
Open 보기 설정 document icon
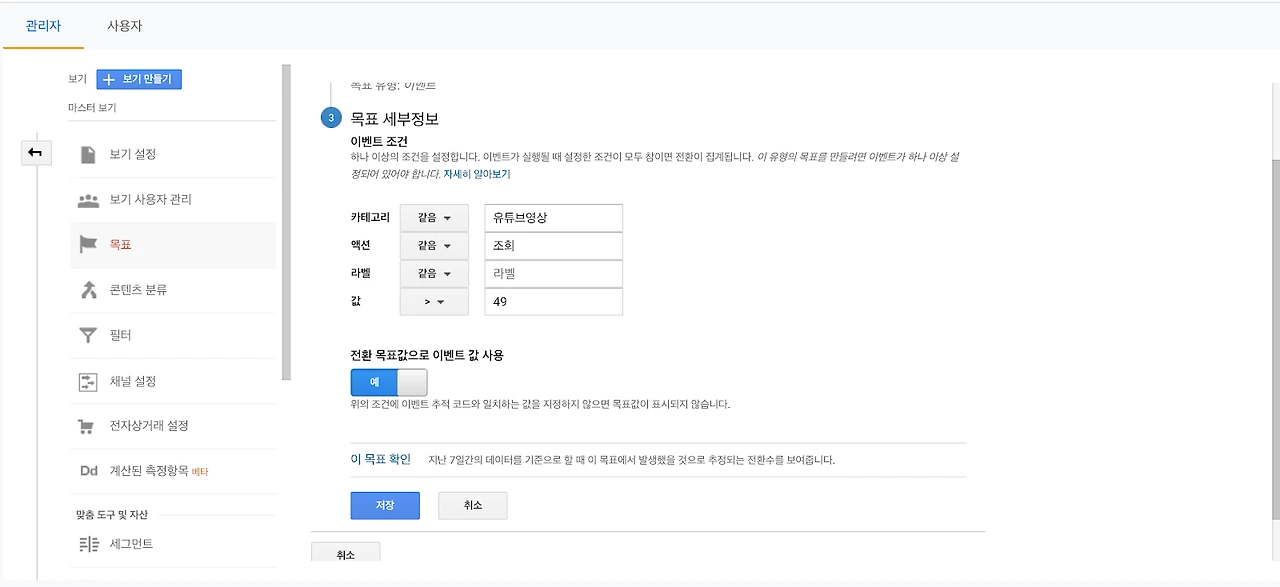pyautogui.click(x=89, y=154)
